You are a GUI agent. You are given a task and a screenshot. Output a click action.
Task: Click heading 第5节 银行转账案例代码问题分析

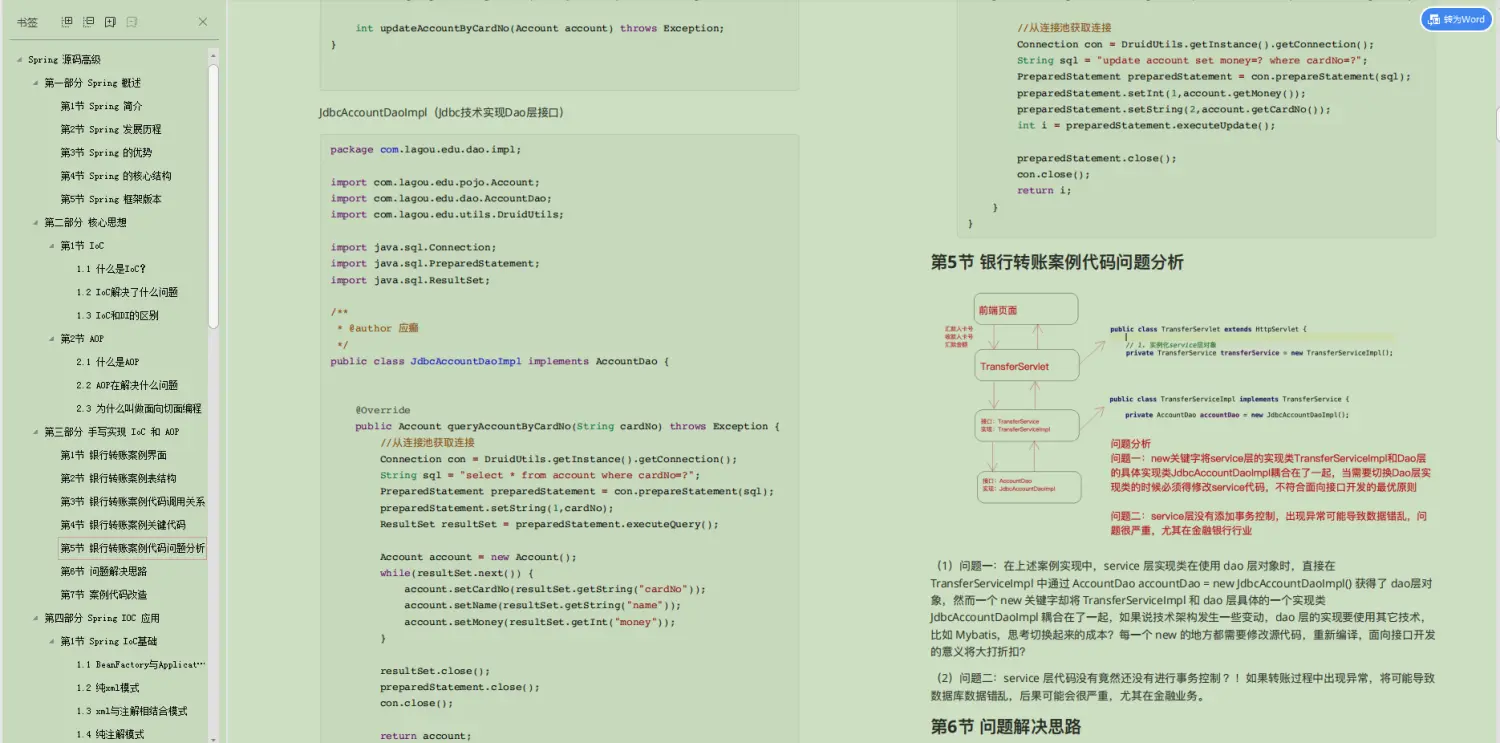point(1057,262)
